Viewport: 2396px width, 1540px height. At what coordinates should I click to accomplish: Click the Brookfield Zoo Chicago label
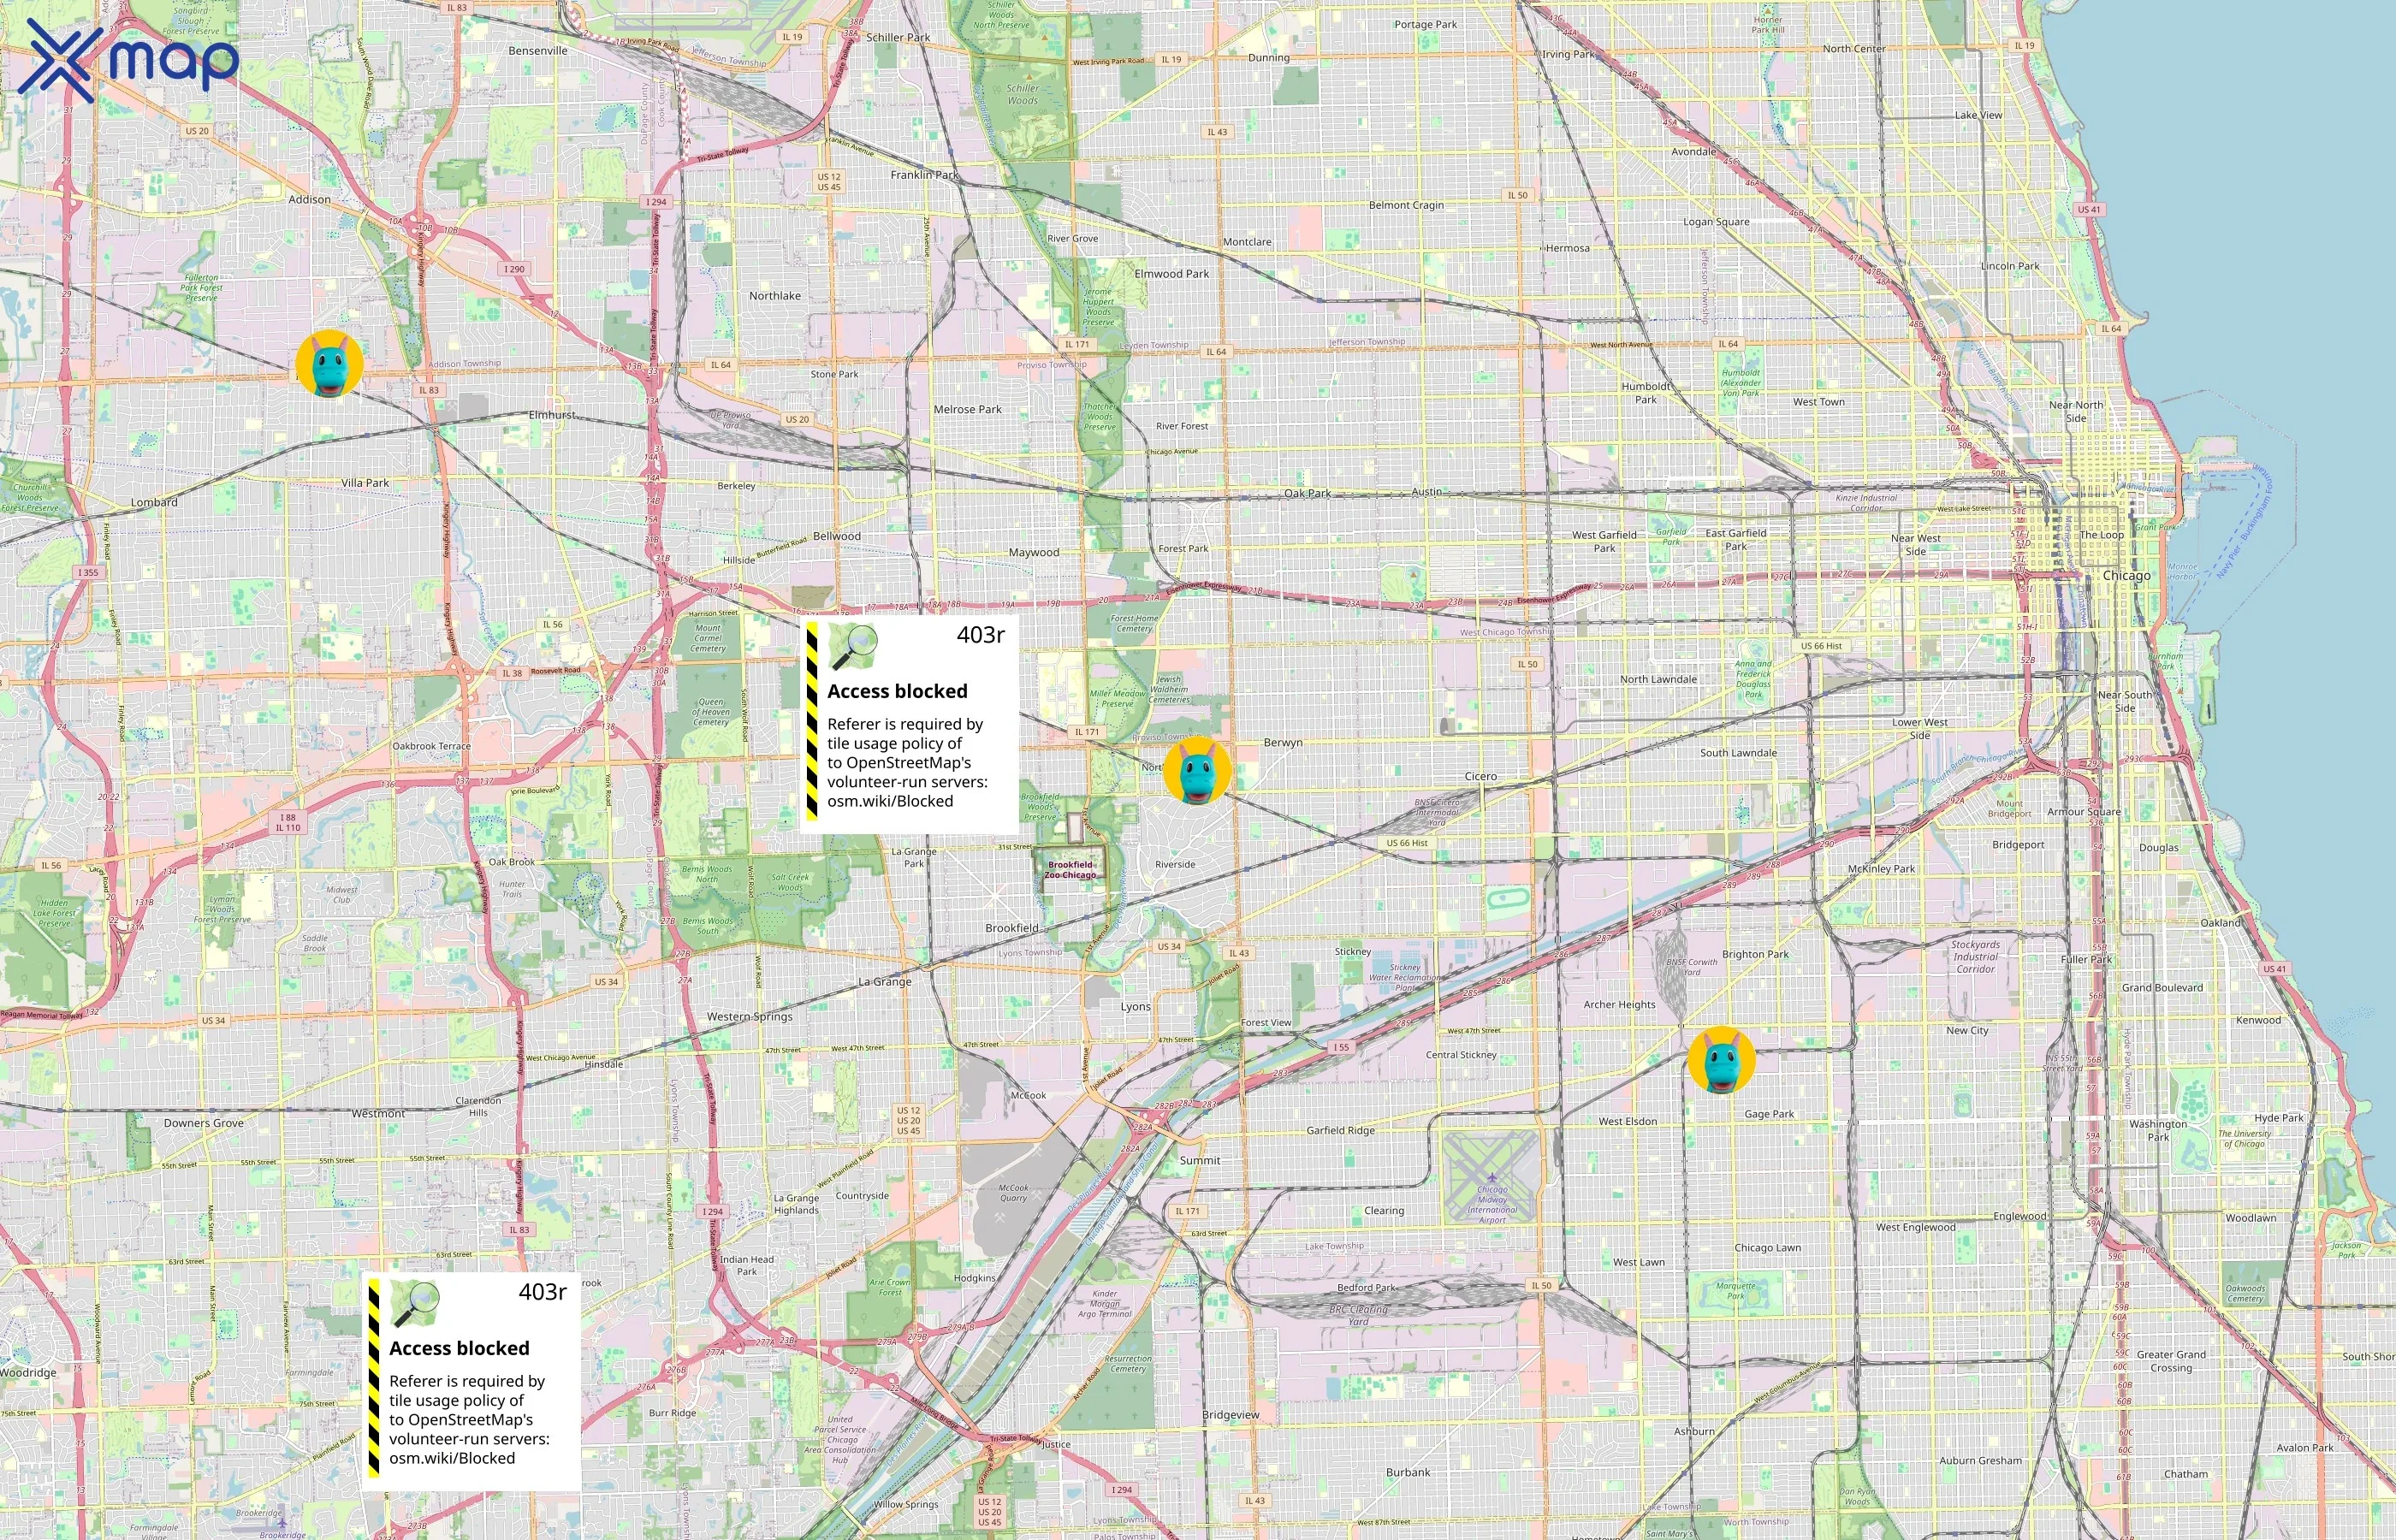coord(1070,869)
